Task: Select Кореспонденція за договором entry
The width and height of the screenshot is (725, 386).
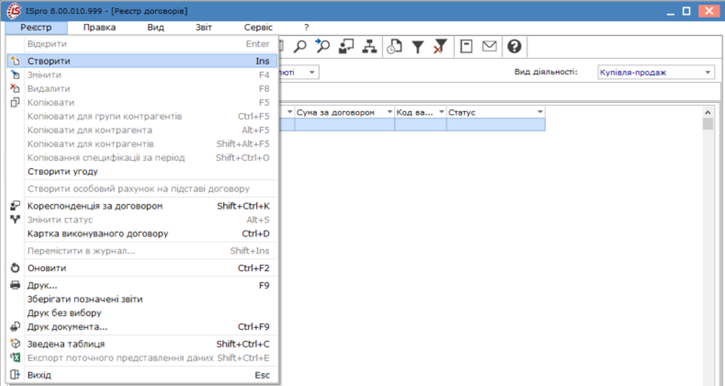Action: coord(142,206)
